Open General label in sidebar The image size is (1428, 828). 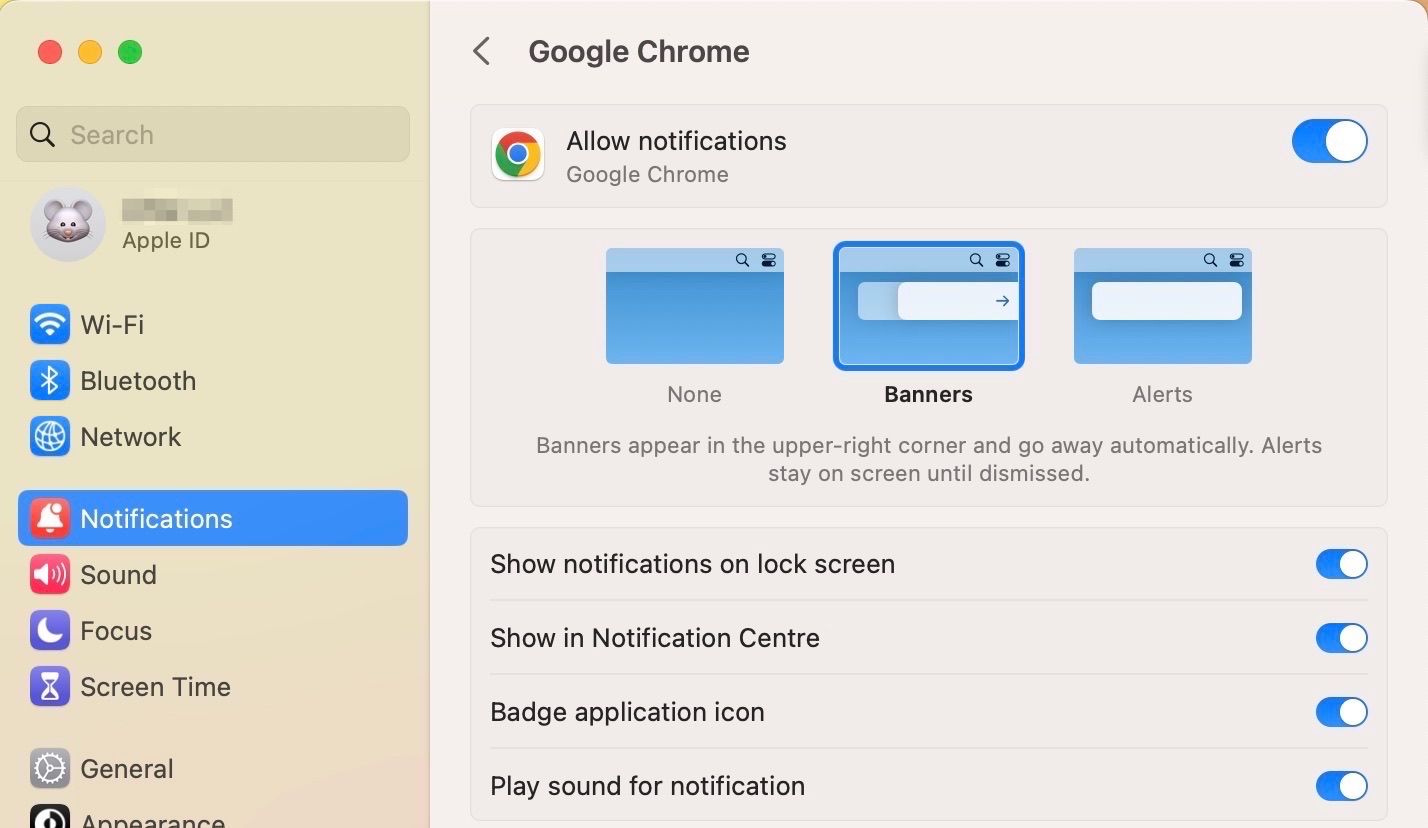127,769
